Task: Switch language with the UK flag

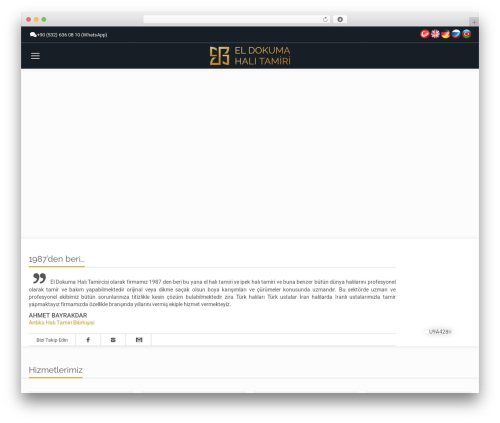Action: pos(435,34)
